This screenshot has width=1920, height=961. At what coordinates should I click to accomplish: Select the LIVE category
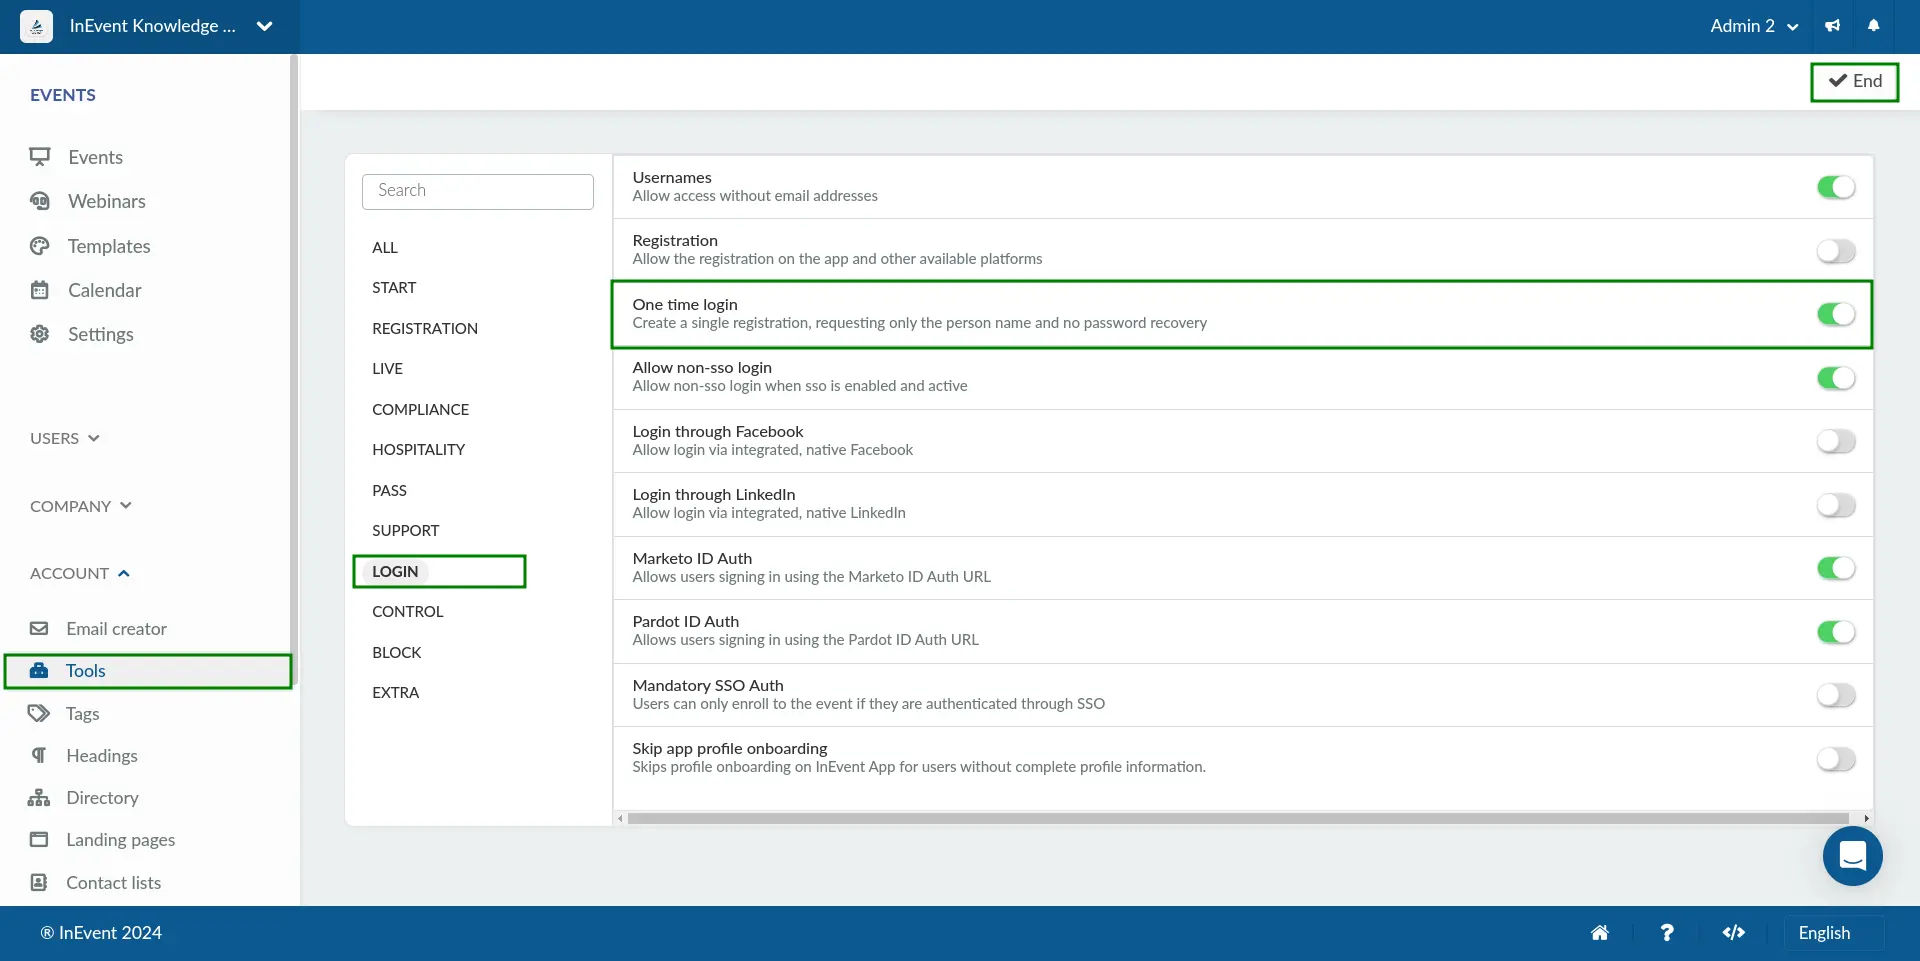pos(388,369)
